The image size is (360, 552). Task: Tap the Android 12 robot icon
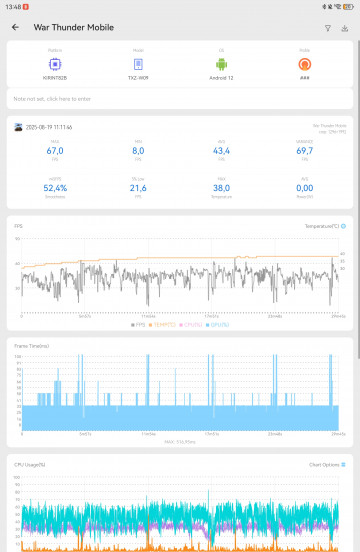point(221,64)
